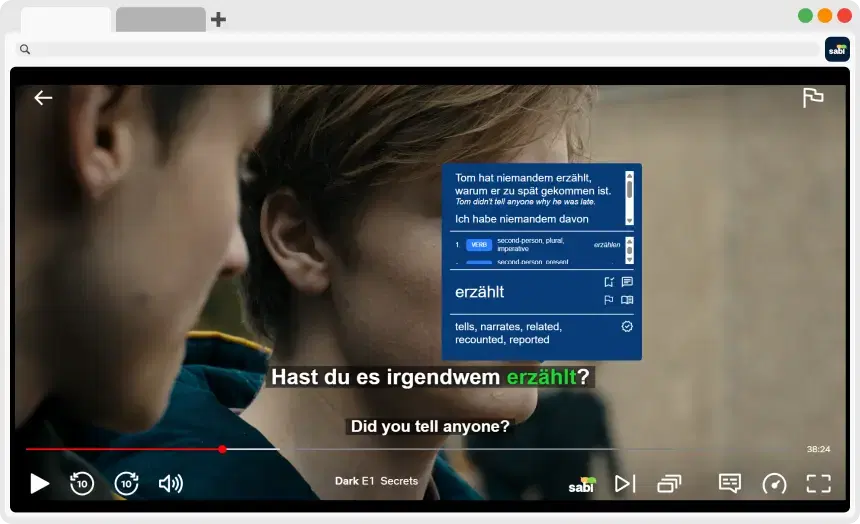Click the VERB tag in the popup
The image size is (860, 524).
click(479, 245)
